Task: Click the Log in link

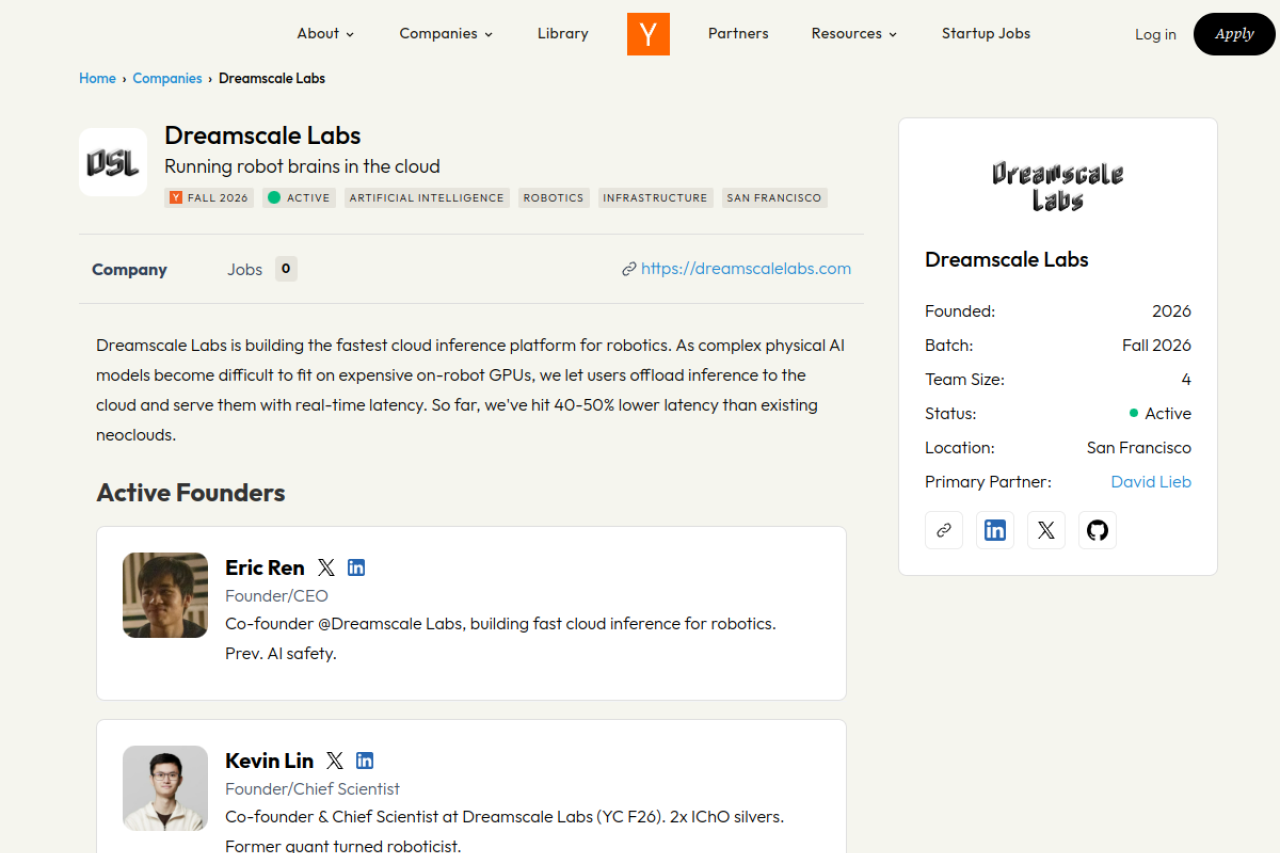Action: click(x=1155, y=35)
